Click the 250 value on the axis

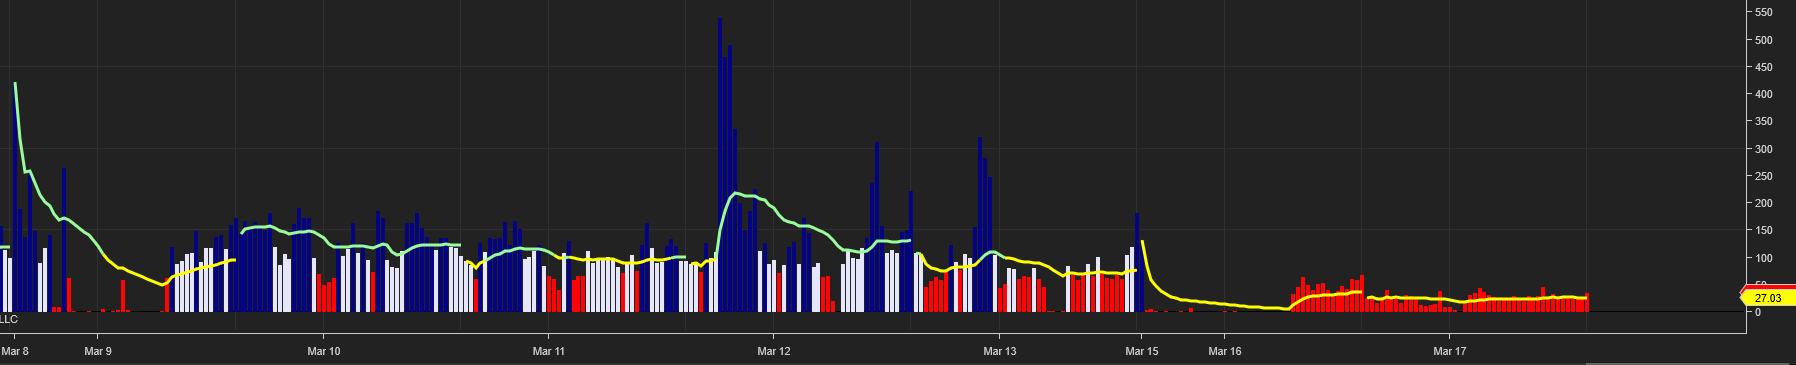point(1764,176)
